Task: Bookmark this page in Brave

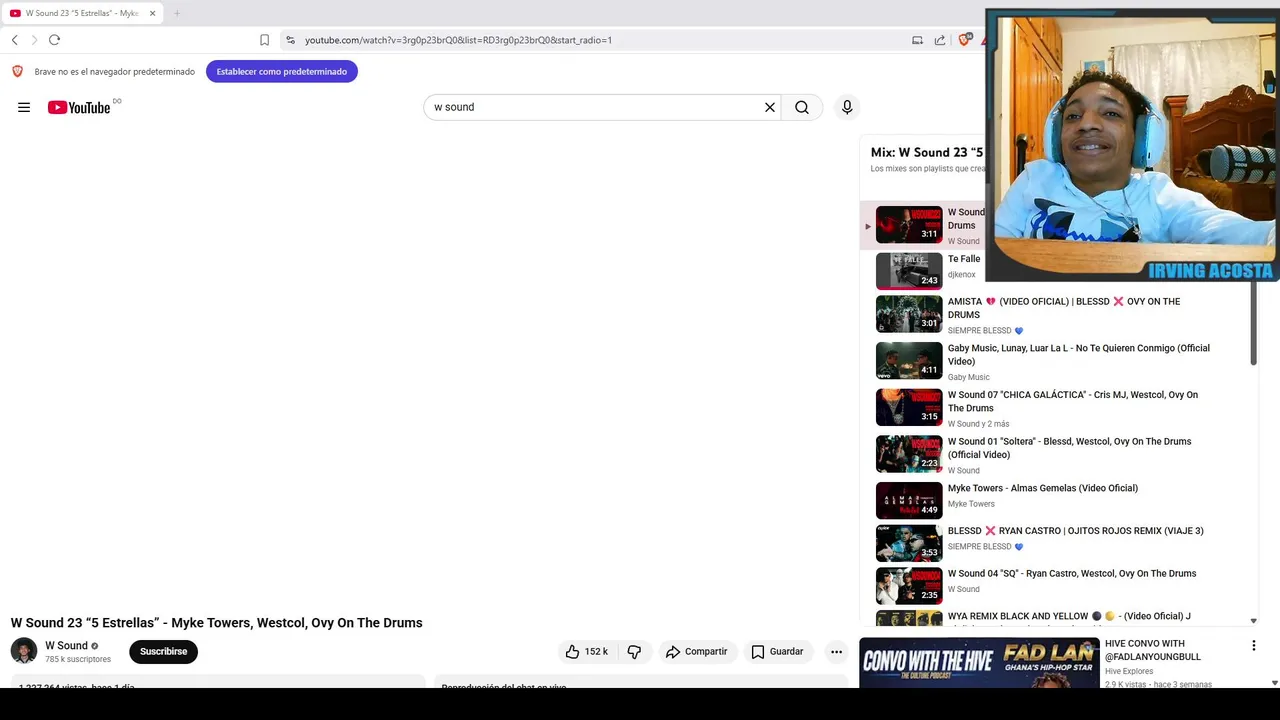Action: tap(264, 40)
